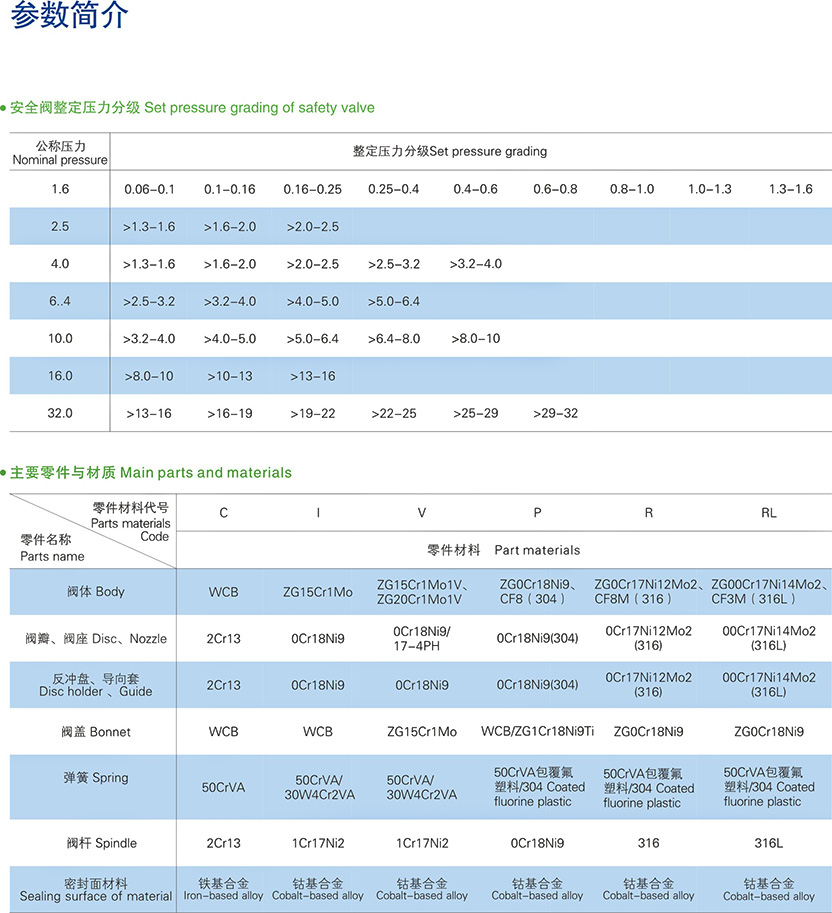This screenshot has height=913, width=832.
Task: Click the '整定压力分级Set pressure grading' table header
Action: (449, 151)
